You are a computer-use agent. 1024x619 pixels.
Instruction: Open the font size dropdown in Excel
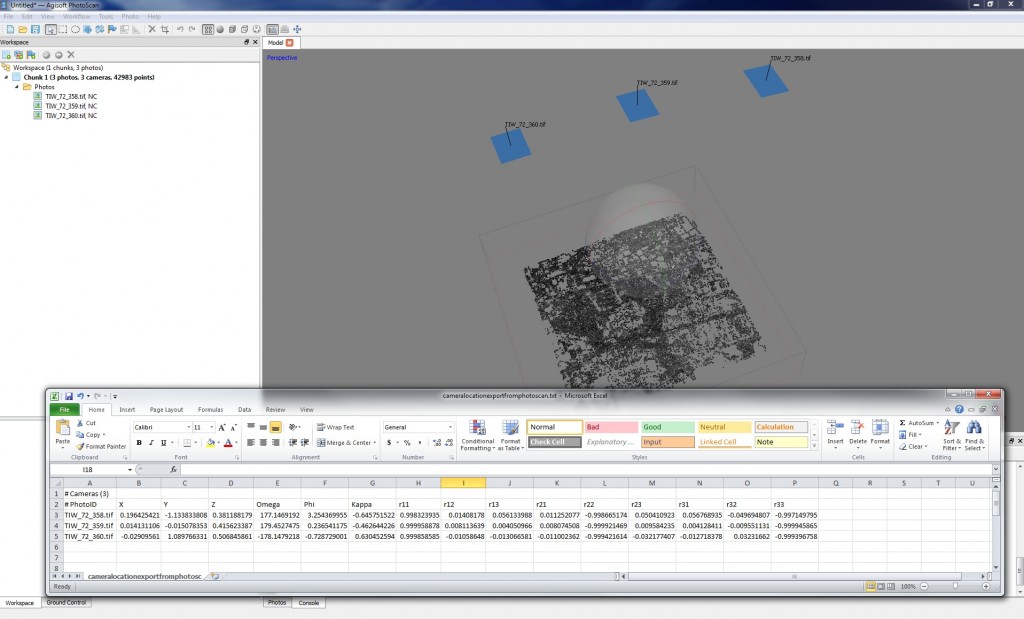pos(211,425)
